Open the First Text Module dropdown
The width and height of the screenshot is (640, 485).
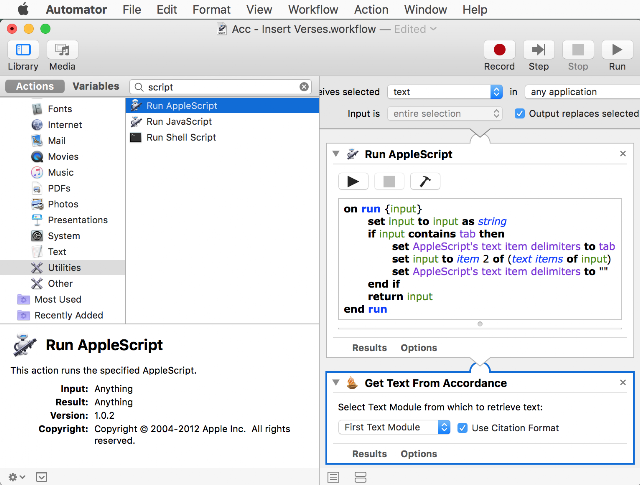[394, 427]
